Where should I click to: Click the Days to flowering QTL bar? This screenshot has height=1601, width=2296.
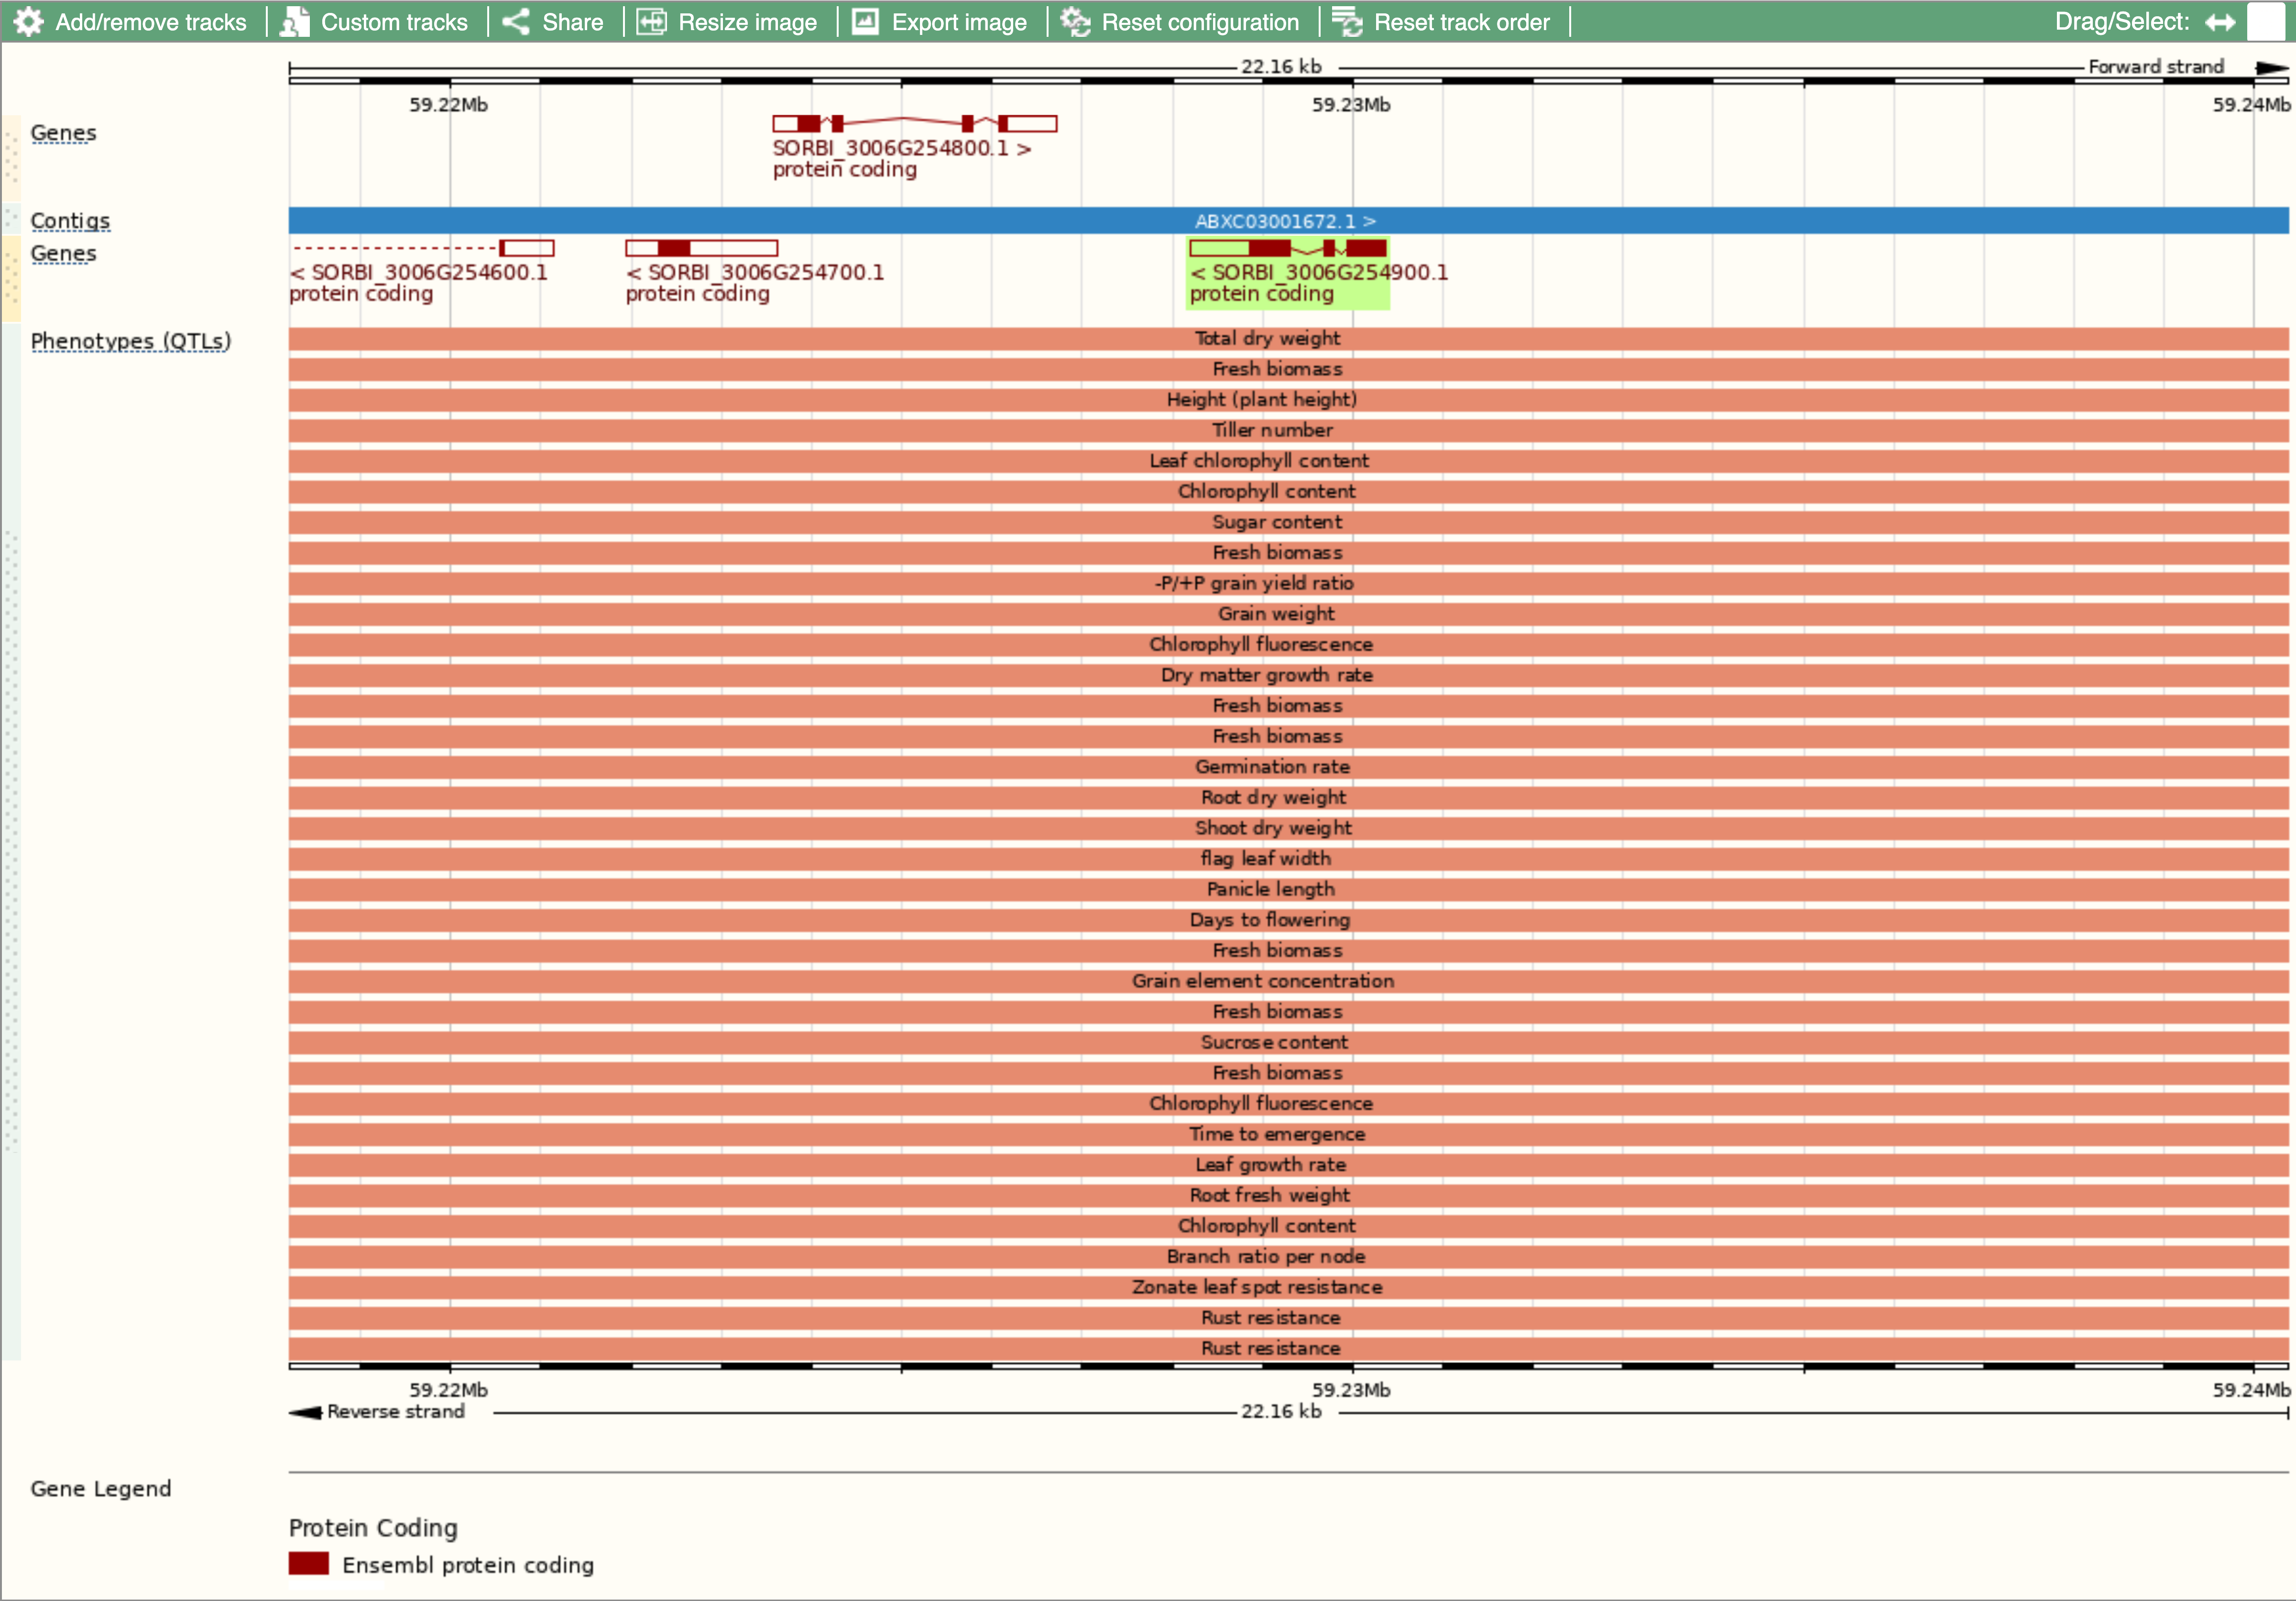[x=1288, y=920]
